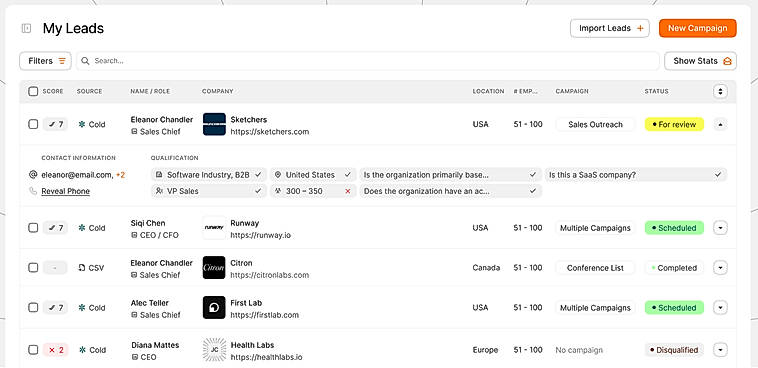Click the Show Stats button

tap(700, 61)
